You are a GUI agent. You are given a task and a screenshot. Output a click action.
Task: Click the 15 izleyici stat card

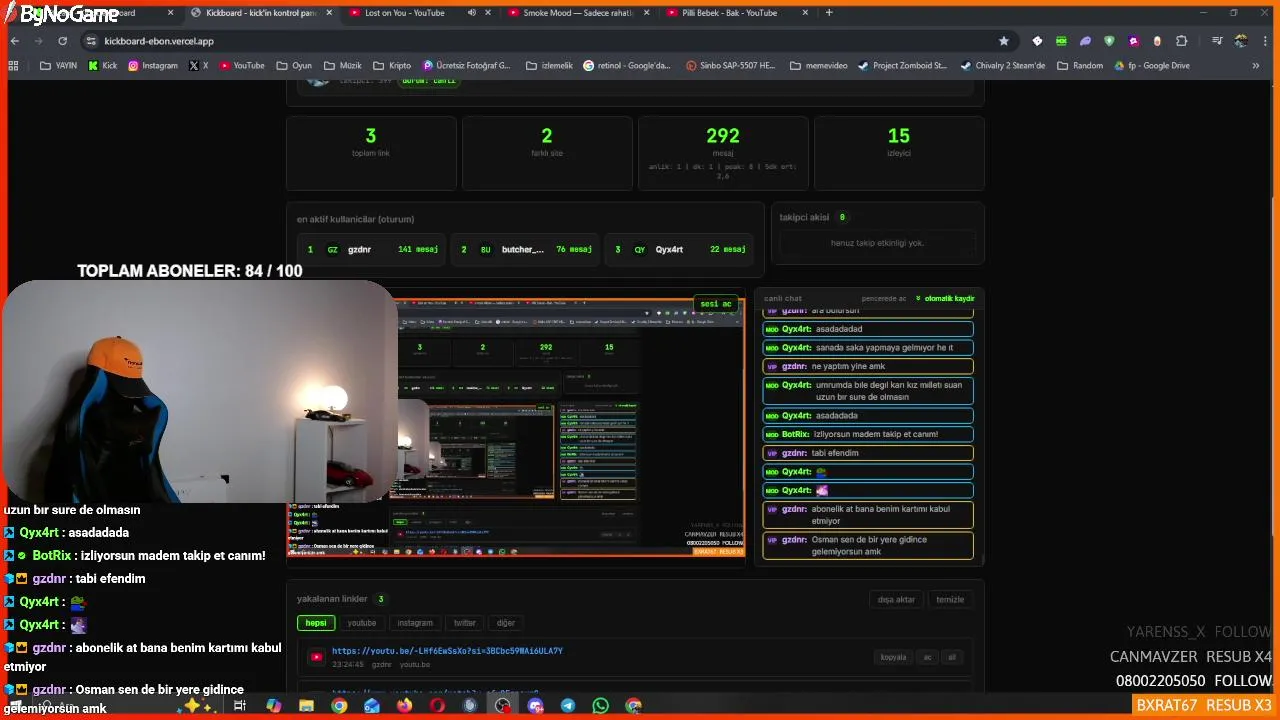pos(899,153)
